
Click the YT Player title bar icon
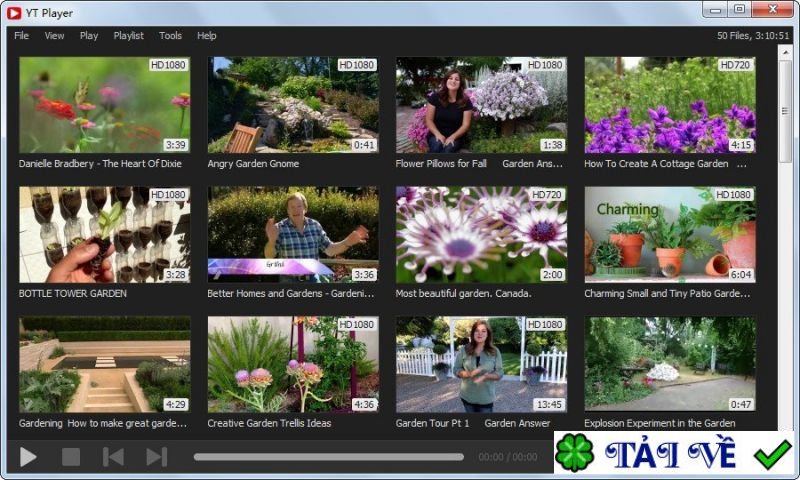click(x=14, y=13)
